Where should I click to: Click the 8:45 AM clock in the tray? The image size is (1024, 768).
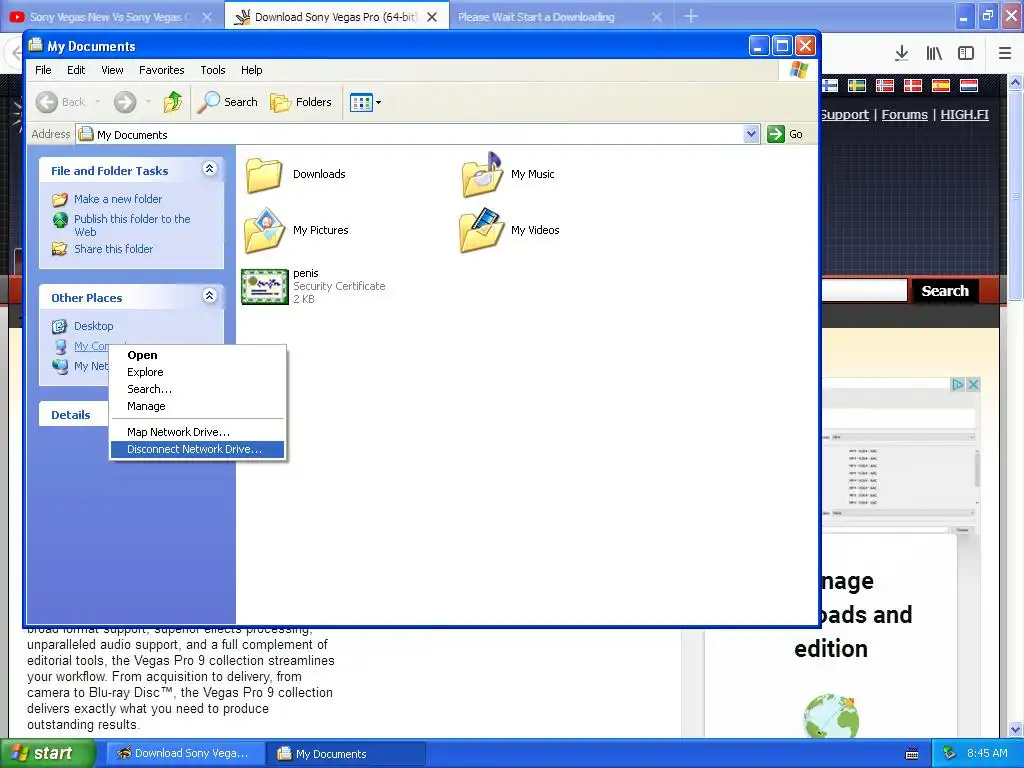[987, 754]
